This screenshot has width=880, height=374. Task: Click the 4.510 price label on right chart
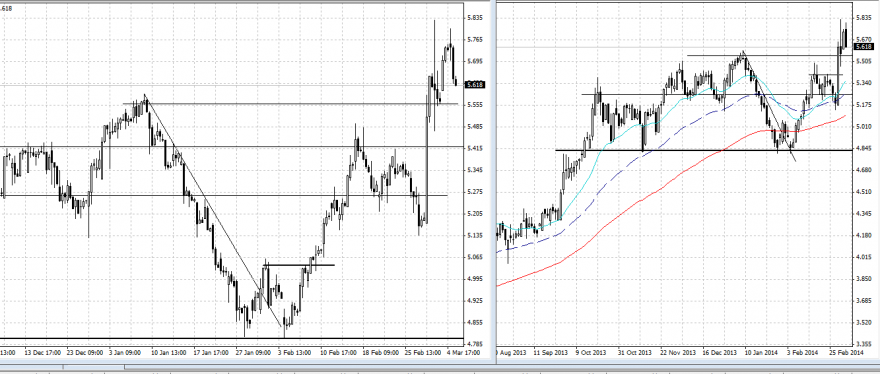coord(863,192)
